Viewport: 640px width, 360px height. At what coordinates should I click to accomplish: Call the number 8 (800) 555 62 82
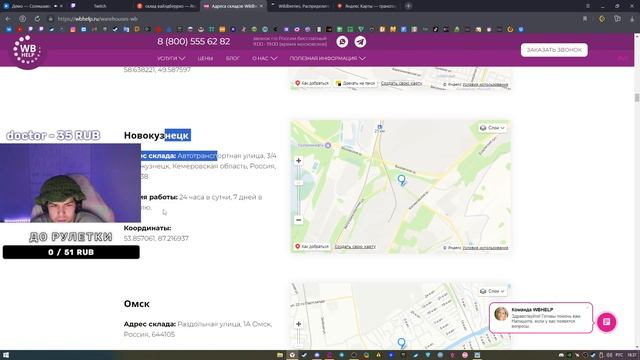point(193,42)
